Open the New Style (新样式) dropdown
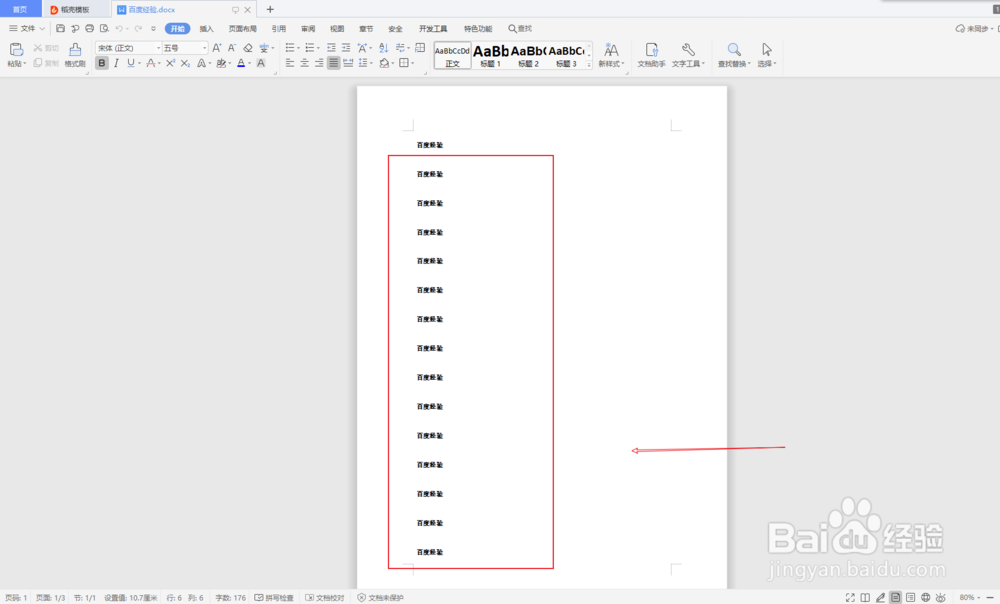This screenshot has width=1000, height=604. (x=611, y=55)
